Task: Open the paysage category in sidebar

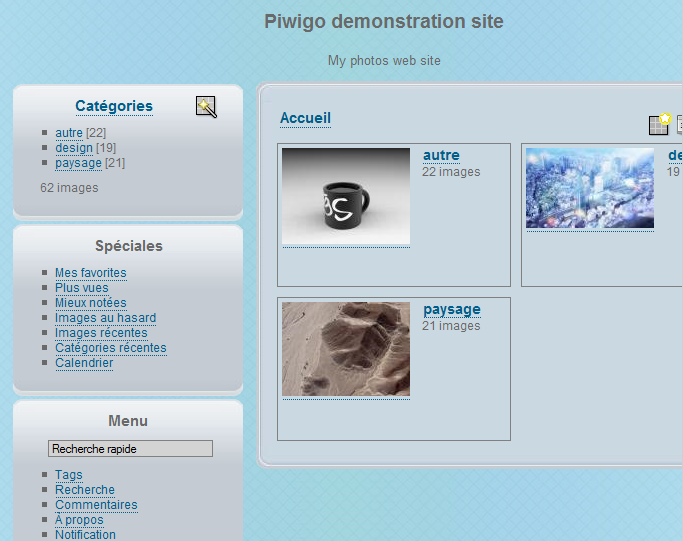Action: (x=78, y=163)
